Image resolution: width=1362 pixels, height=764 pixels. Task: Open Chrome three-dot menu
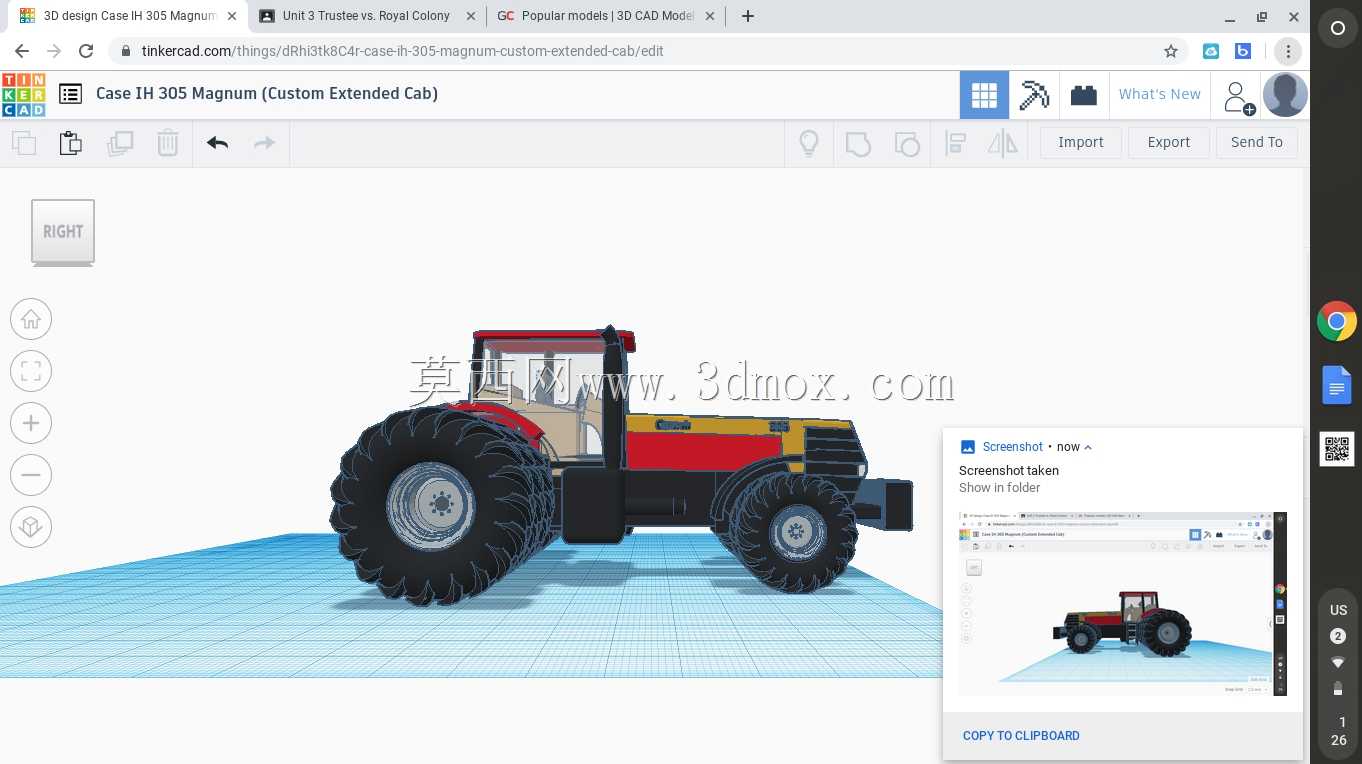[x=1288, y=51]
